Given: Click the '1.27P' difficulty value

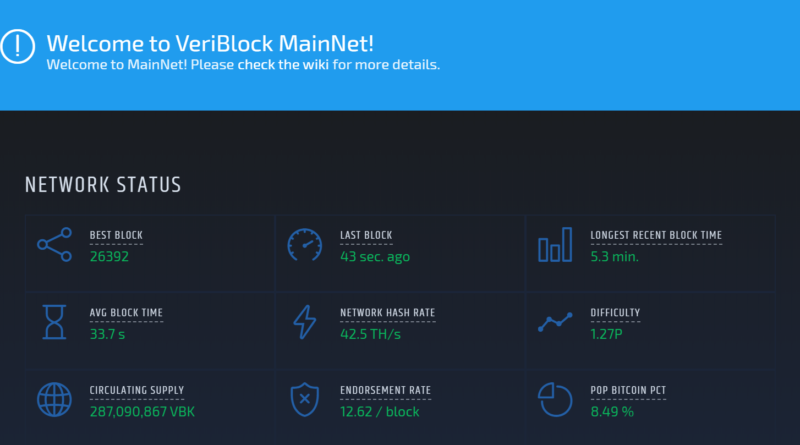Looking at the screenshot, I should click(x=607, y=334).
